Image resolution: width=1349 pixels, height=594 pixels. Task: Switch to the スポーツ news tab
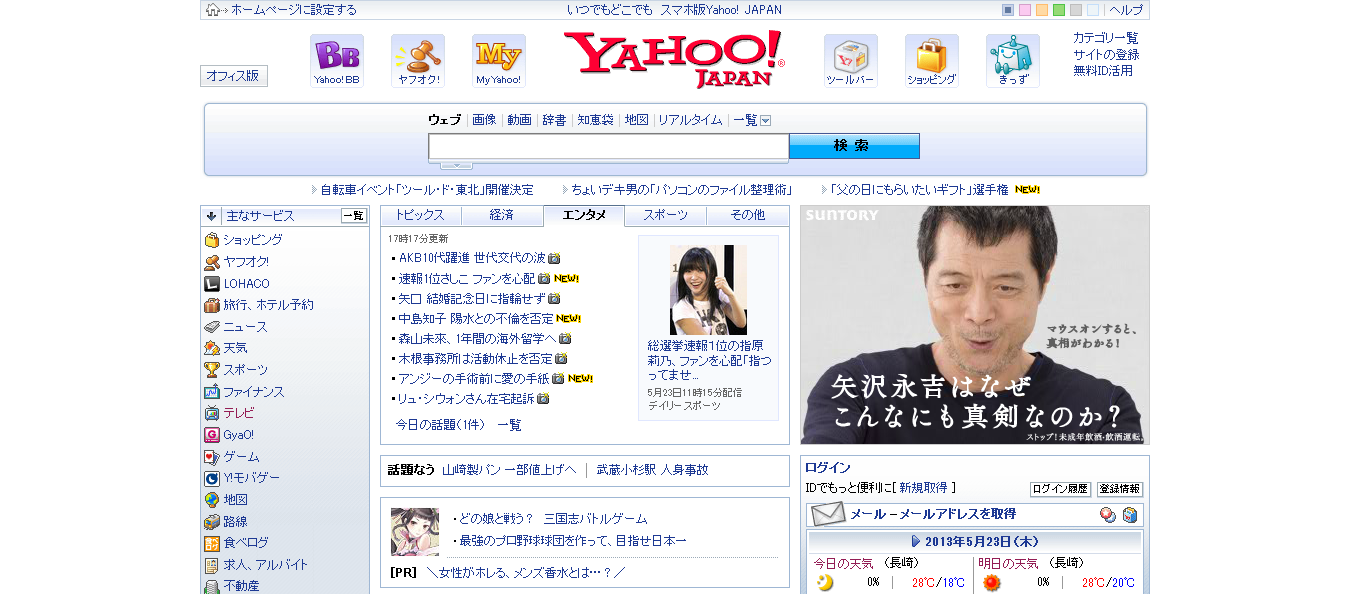click(666, 215)
